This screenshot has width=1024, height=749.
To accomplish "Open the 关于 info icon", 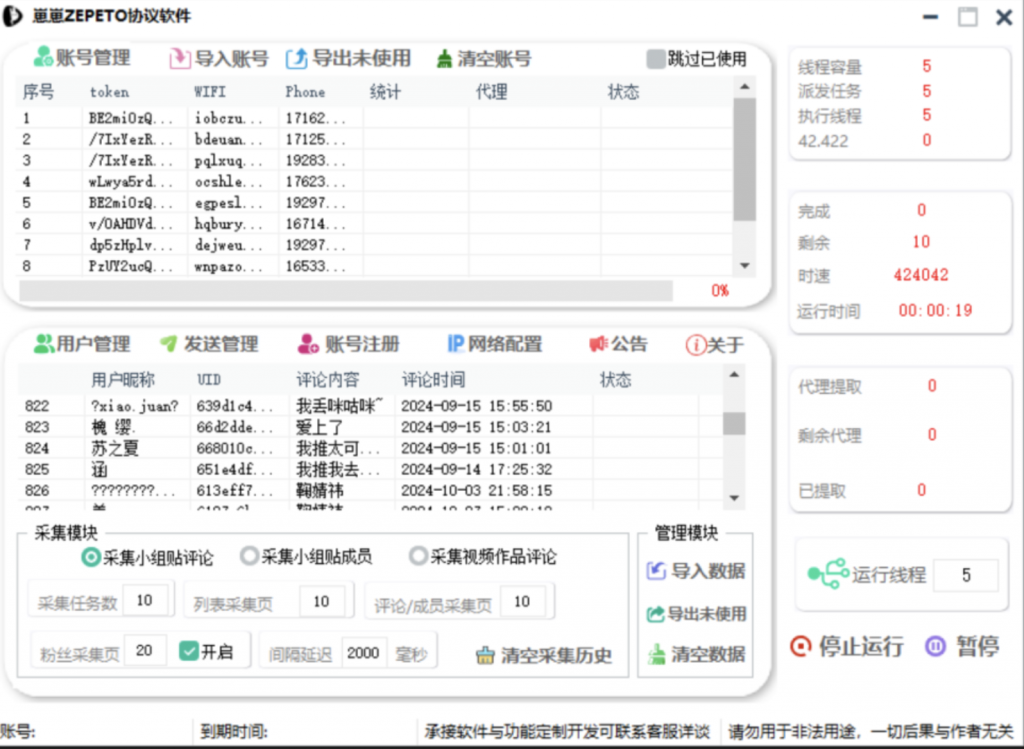I will click(x=696, y=345).
